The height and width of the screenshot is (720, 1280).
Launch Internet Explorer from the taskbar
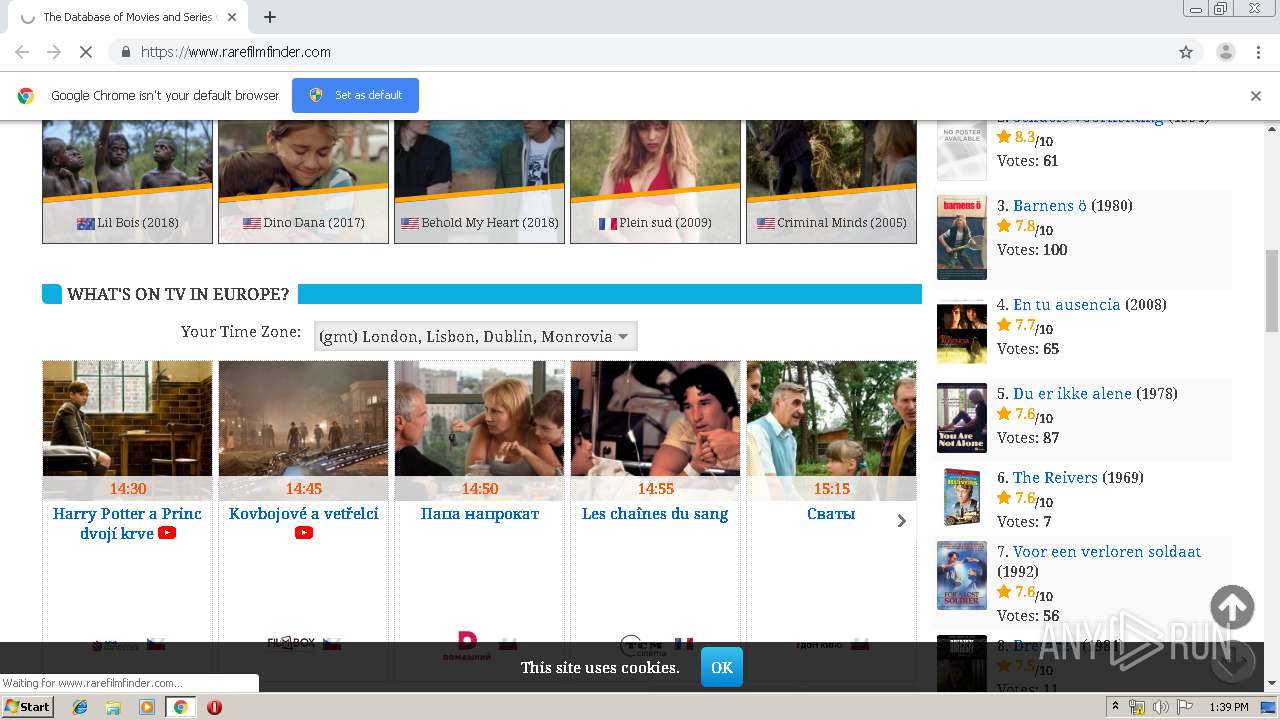click(x=80, y=707)
